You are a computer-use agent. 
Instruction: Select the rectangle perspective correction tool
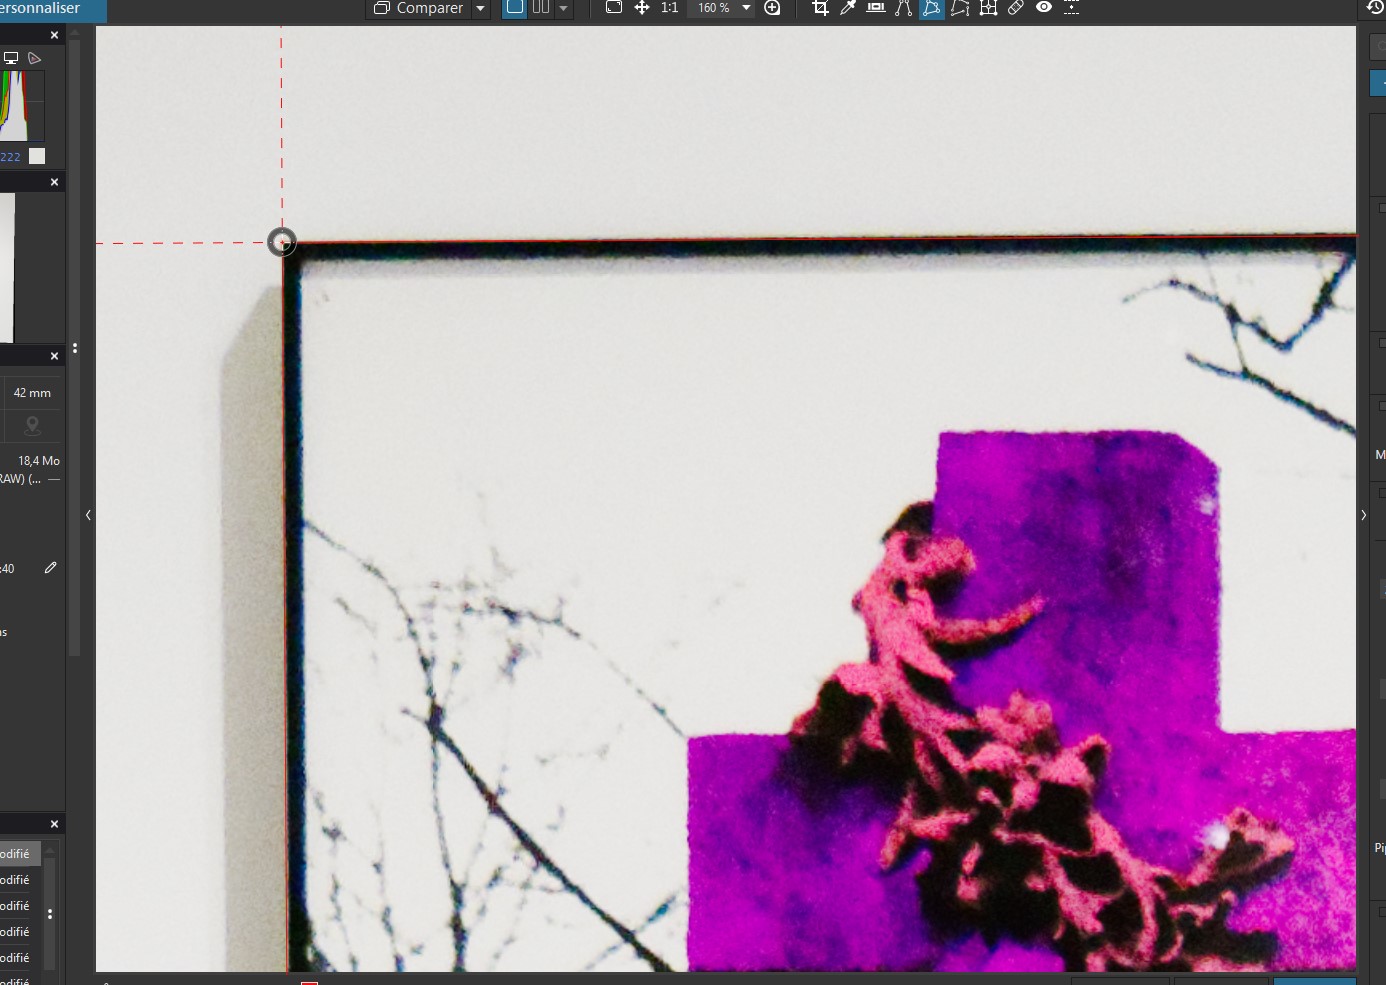932,8
